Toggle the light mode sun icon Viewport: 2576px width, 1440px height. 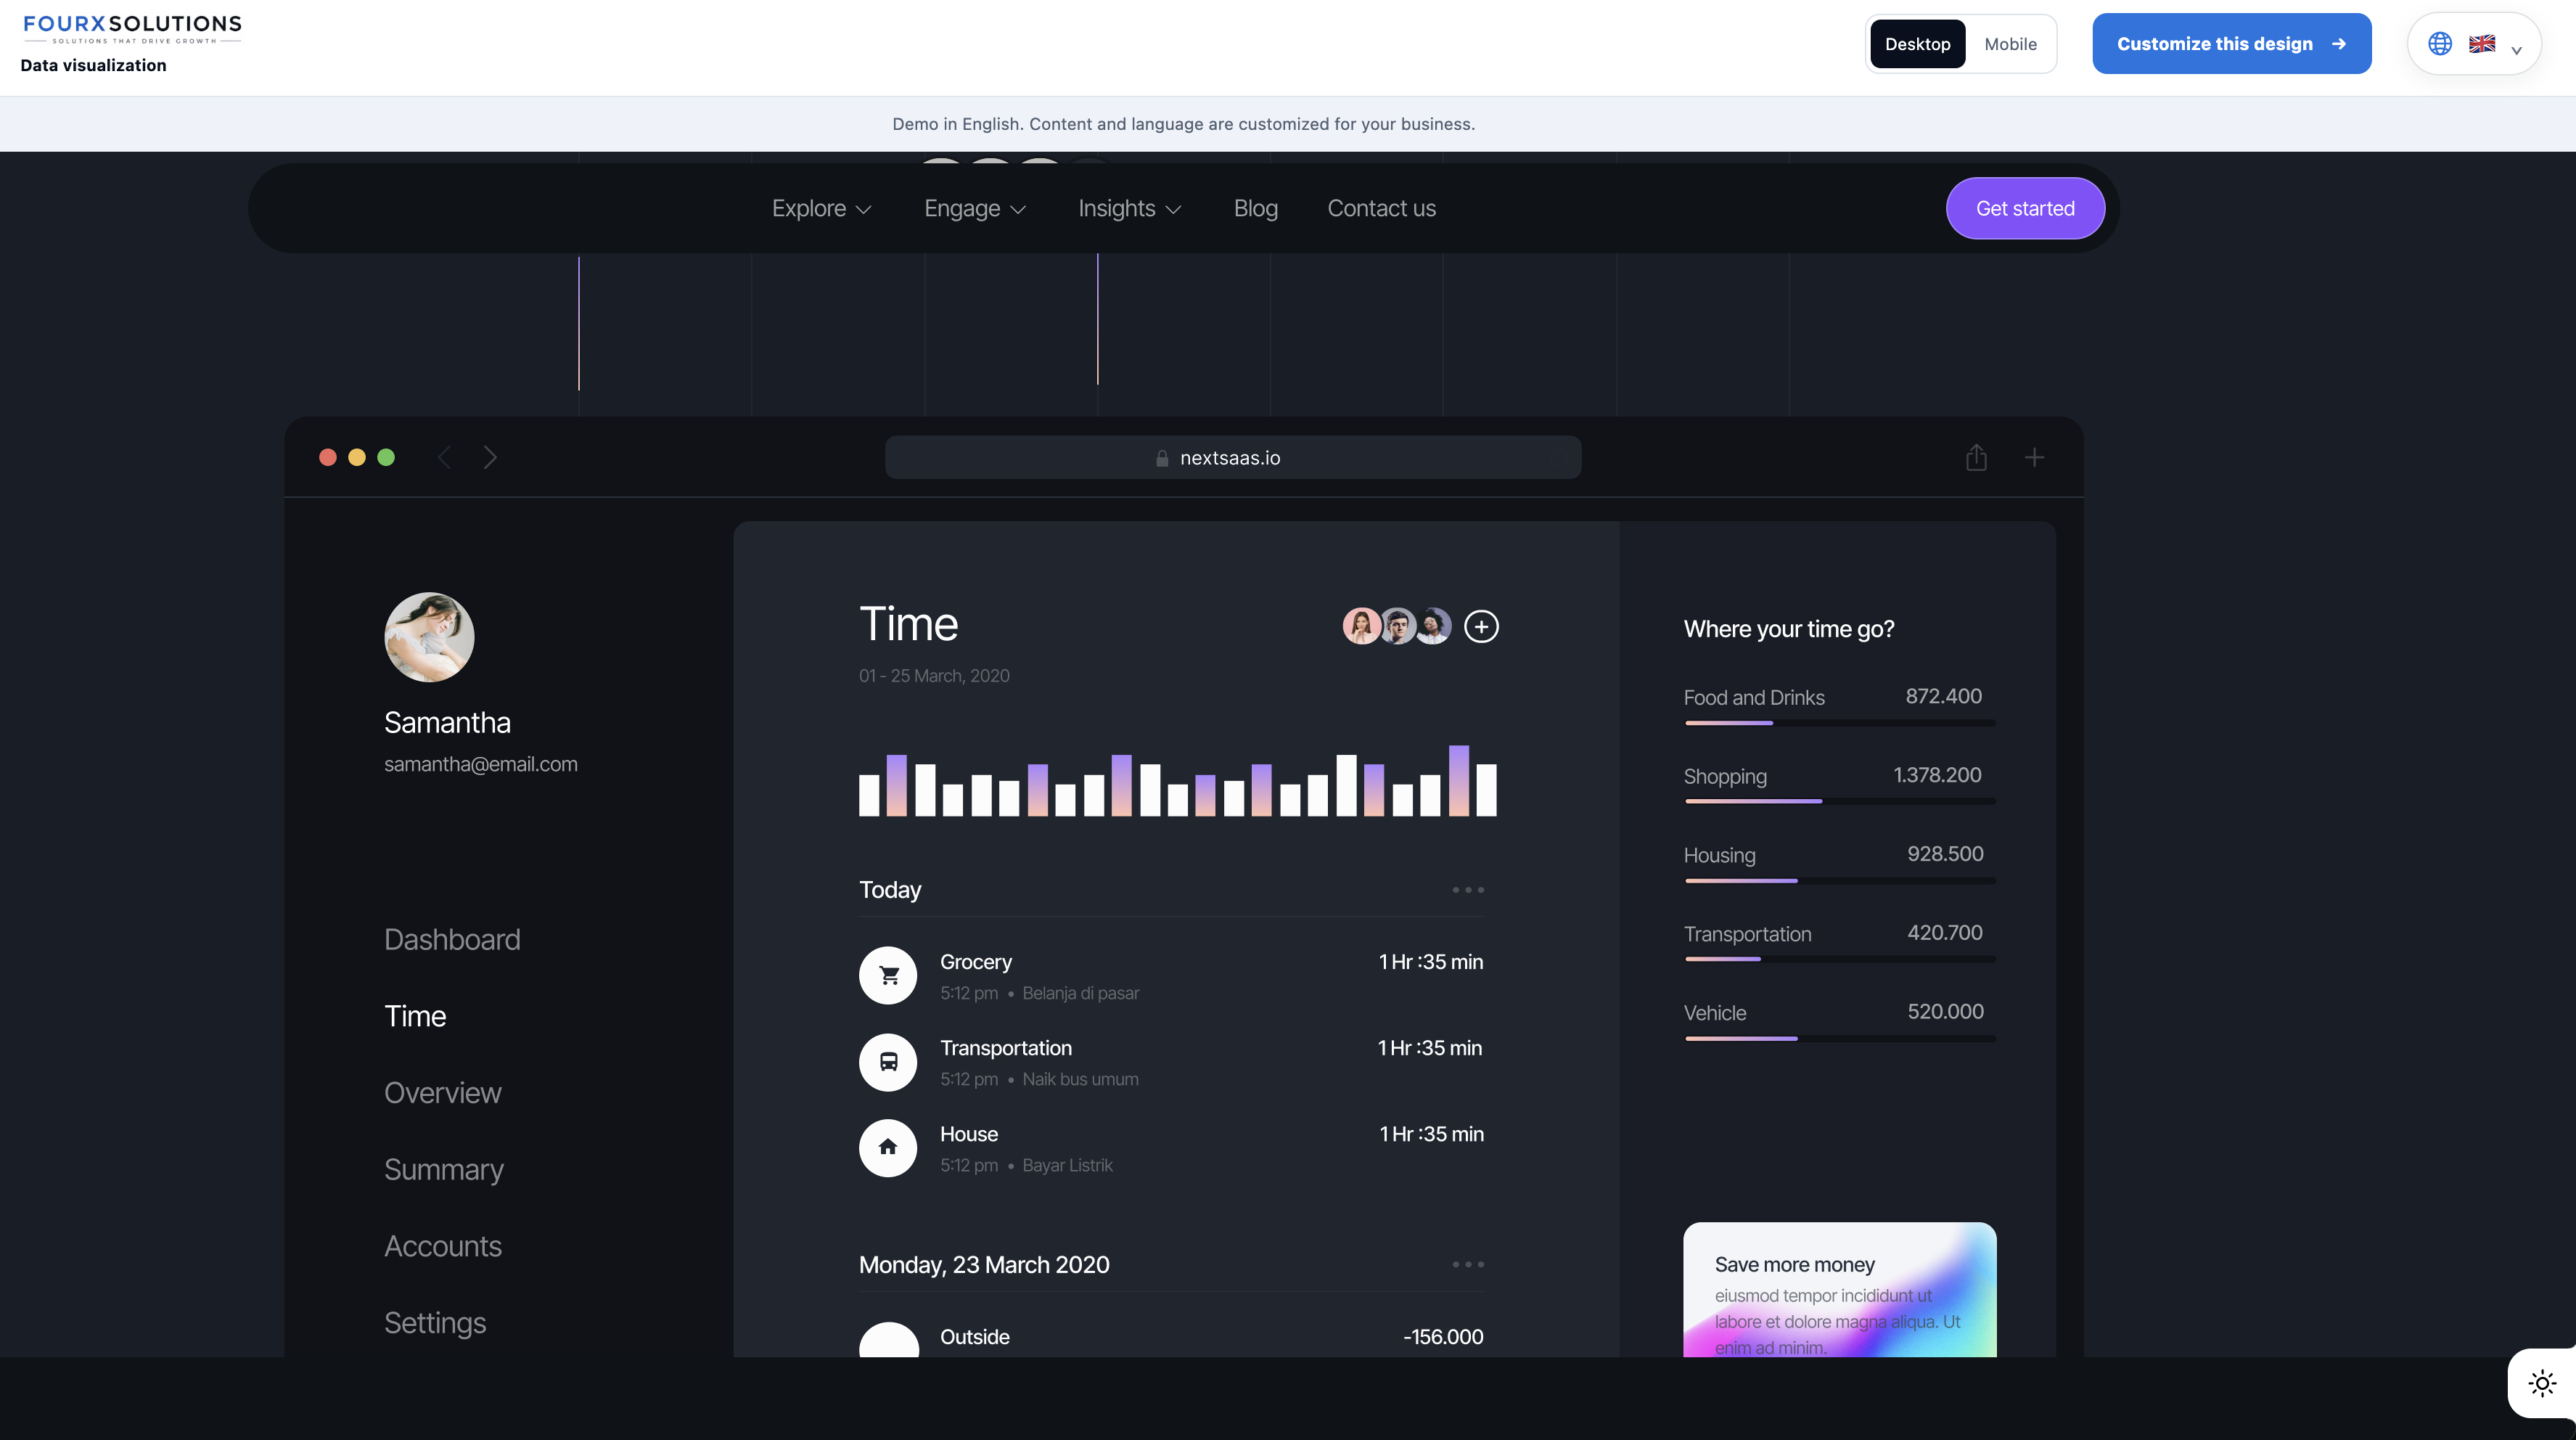[x=2542, y=1383]
